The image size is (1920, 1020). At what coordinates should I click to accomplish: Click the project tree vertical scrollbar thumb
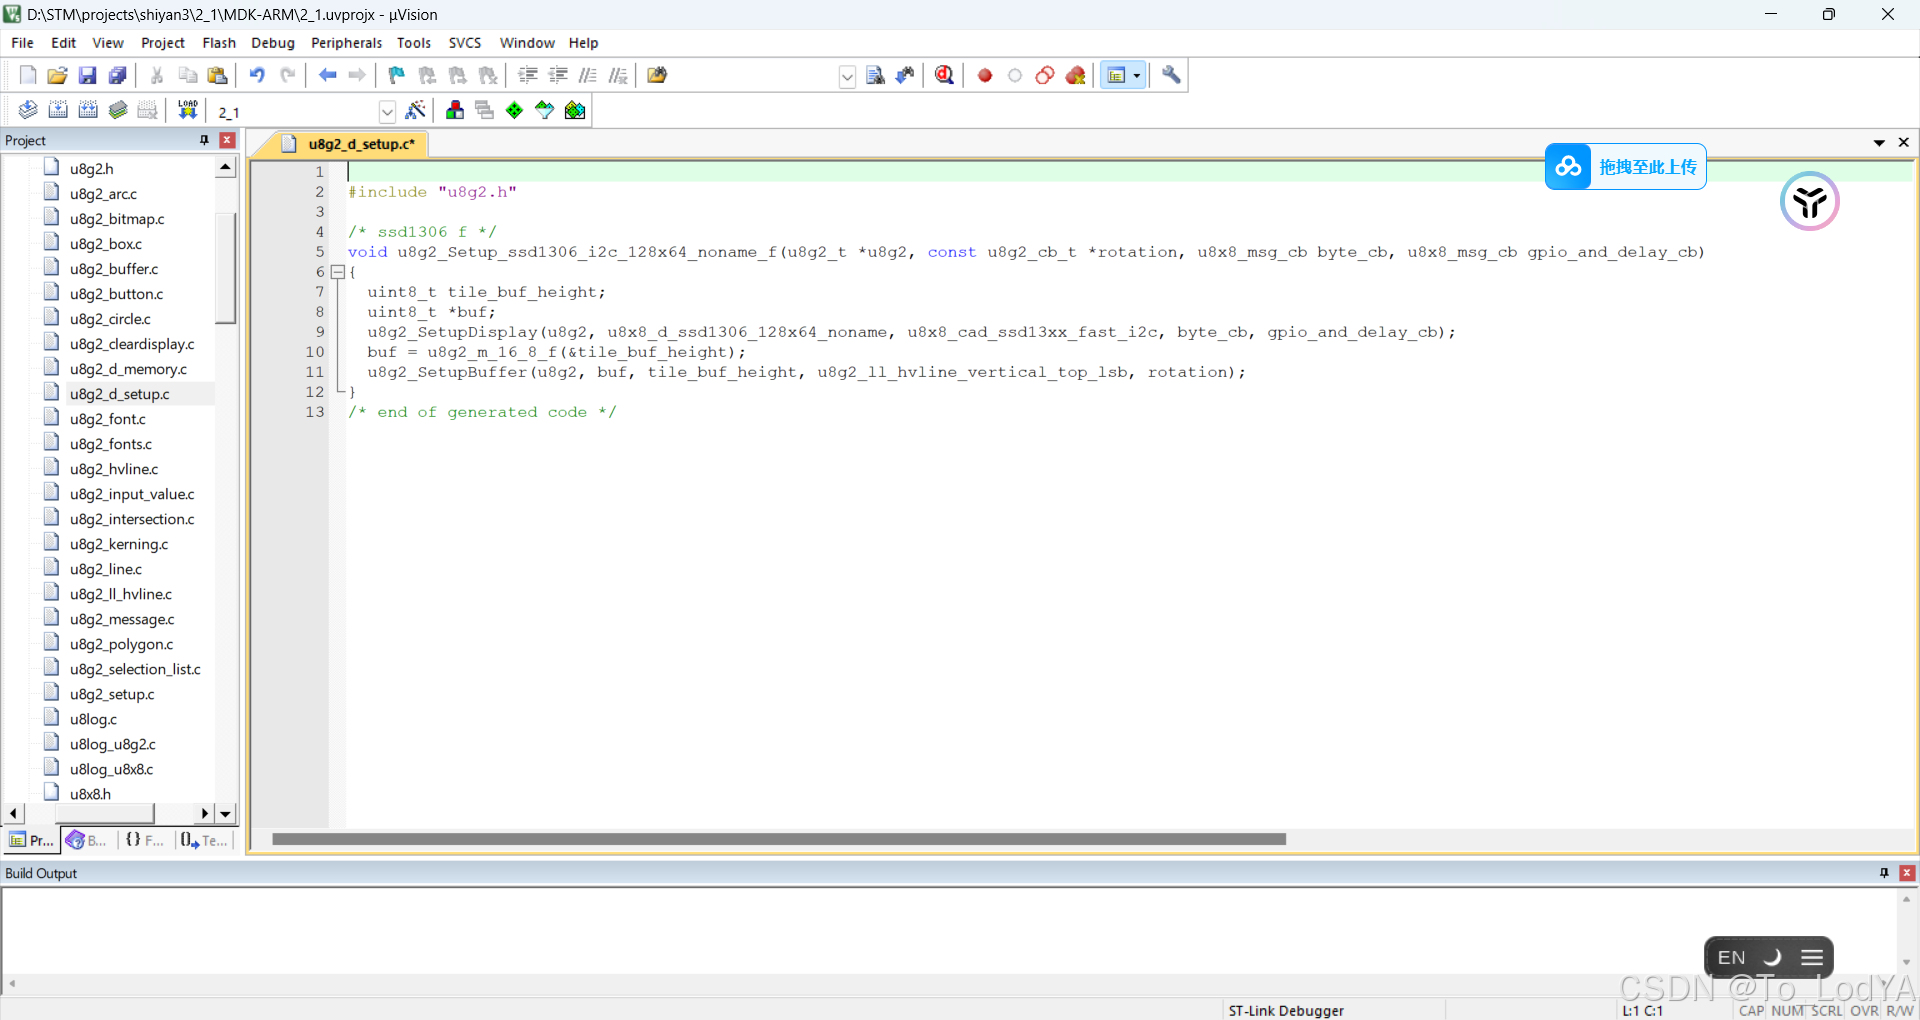225,268
